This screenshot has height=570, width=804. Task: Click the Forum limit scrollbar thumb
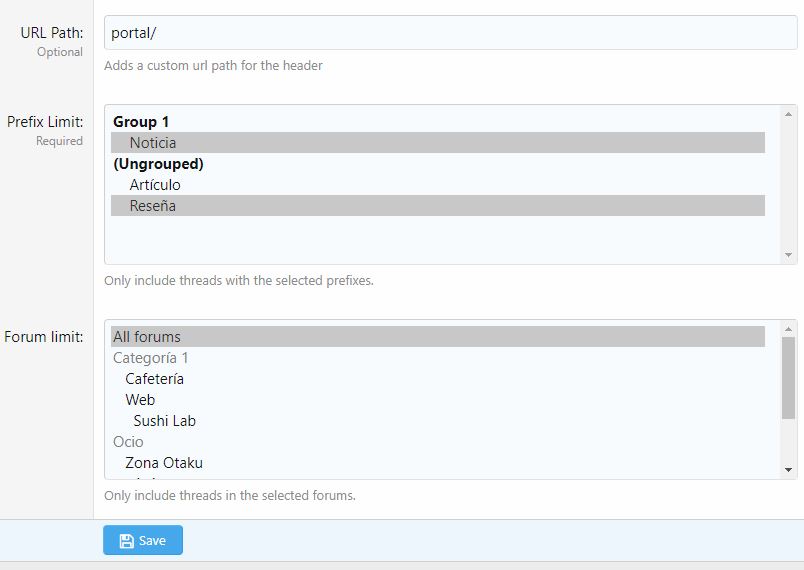point(789,376)
